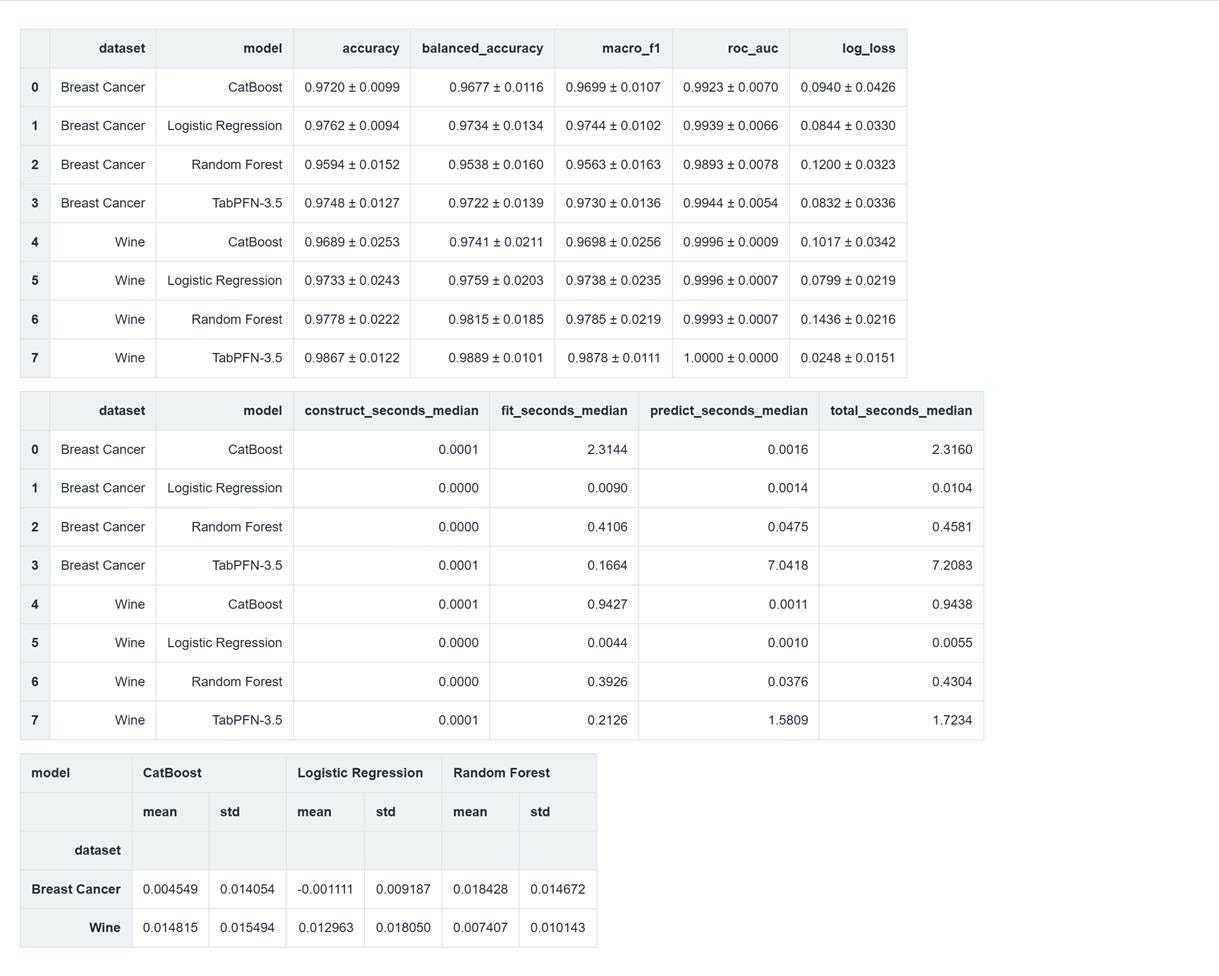Click fit_seconds_median column header

(x=564, y=410)
